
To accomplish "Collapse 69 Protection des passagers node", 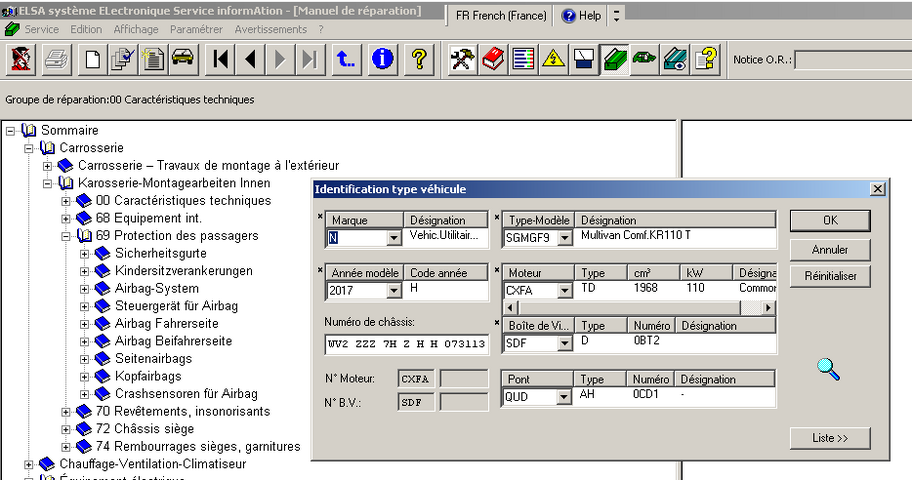I will [x=66, y=236].
